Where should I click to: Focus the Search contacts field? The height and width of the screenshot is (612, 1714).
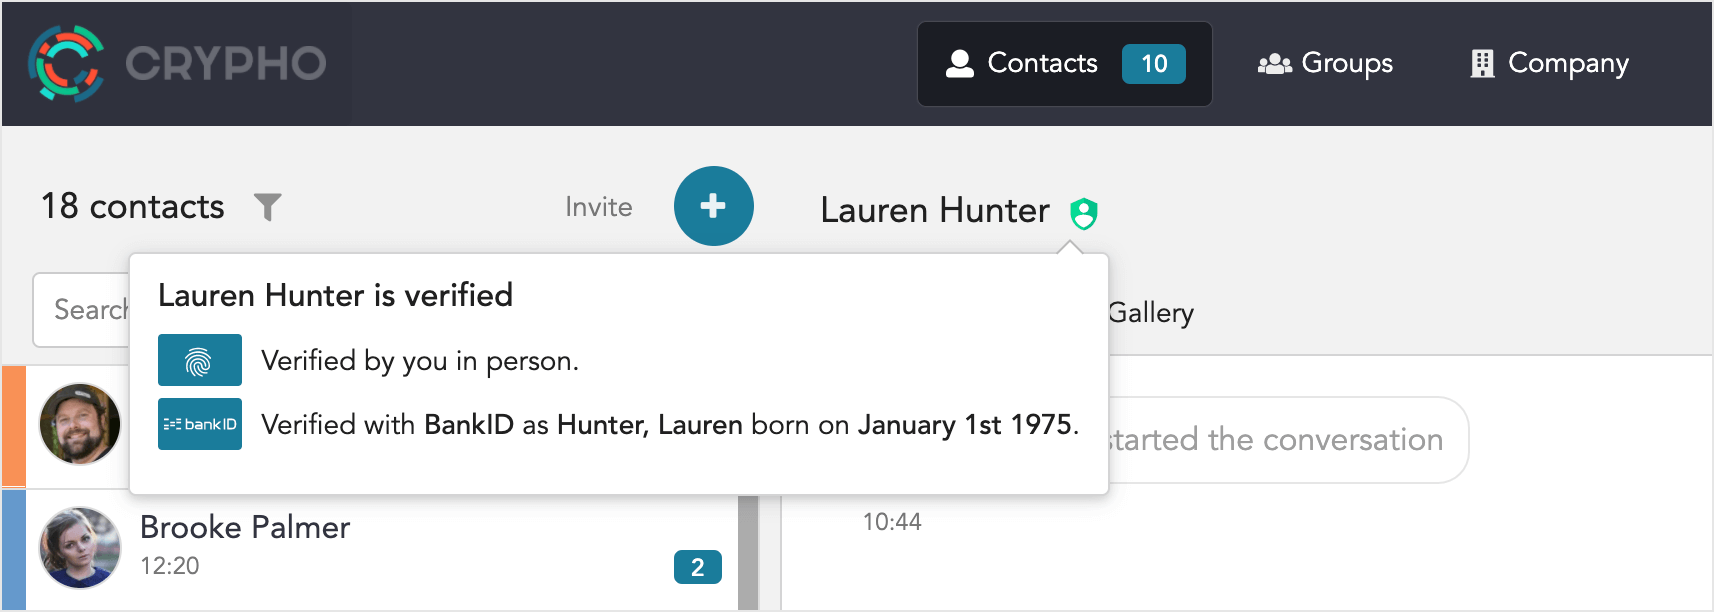click(82, 310)
